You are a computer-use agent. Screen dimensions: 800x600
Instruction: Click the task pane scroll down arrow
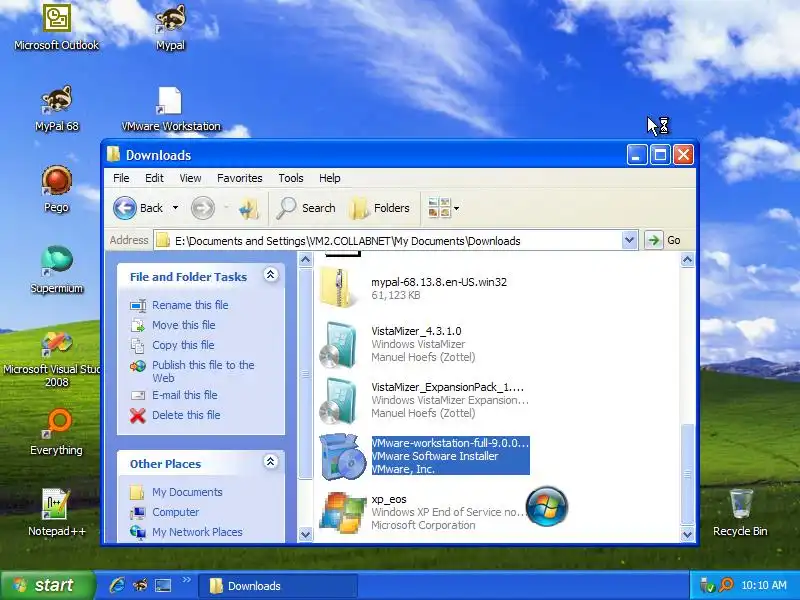click(x=305, y=534)
